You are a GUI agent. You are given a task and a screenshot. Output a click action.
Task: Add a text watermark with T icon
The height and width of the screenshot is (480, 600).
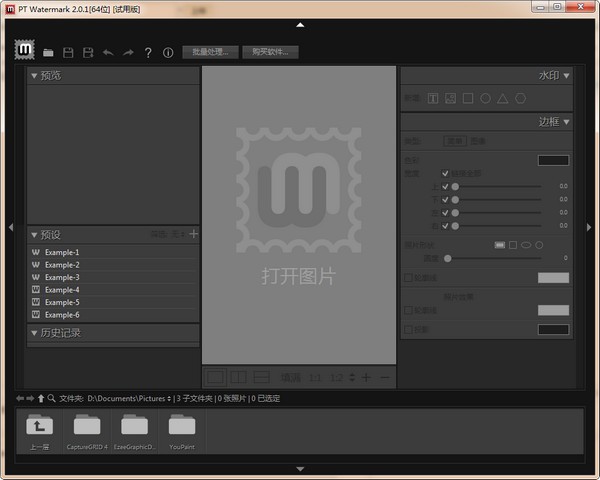click(433, 98)
